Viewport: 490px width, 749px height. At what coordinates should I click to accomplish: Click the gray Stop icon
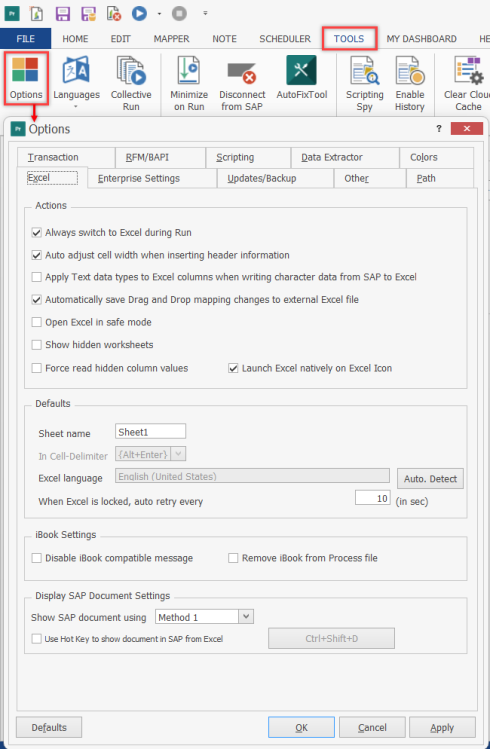tap(179, 13)
